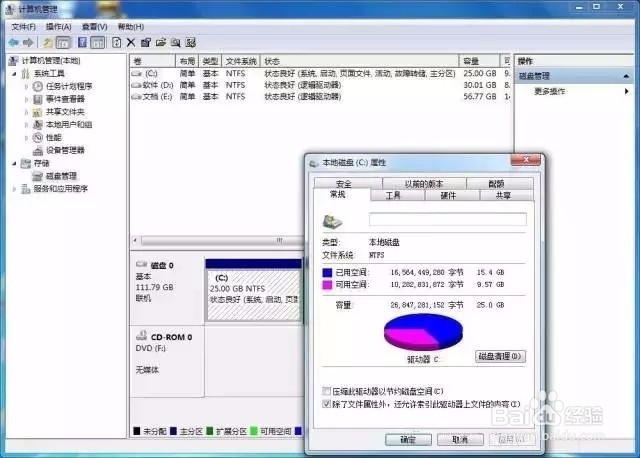
Task: Click the last toolbar settings icon
Action: pos(191,42)
